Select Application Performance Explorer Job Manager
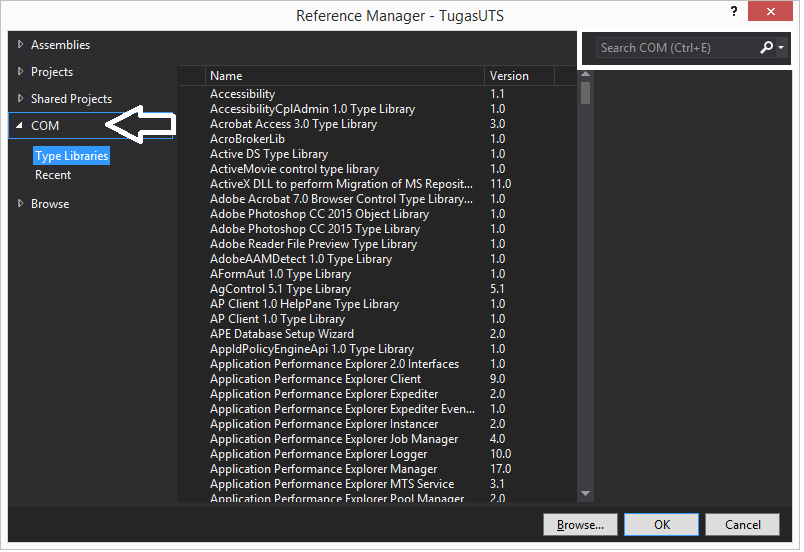Viewport: 804px width, 552px height. tap(377, 439)
